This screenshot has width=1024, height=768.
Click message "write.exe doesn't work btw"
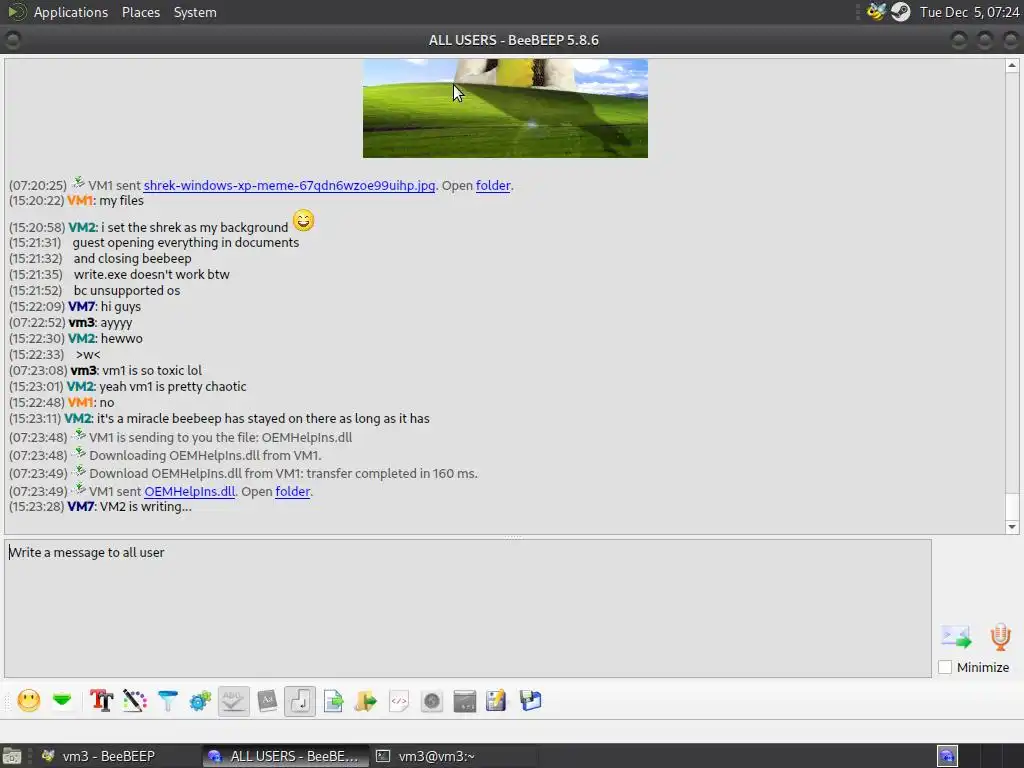[x=152, y=274]
